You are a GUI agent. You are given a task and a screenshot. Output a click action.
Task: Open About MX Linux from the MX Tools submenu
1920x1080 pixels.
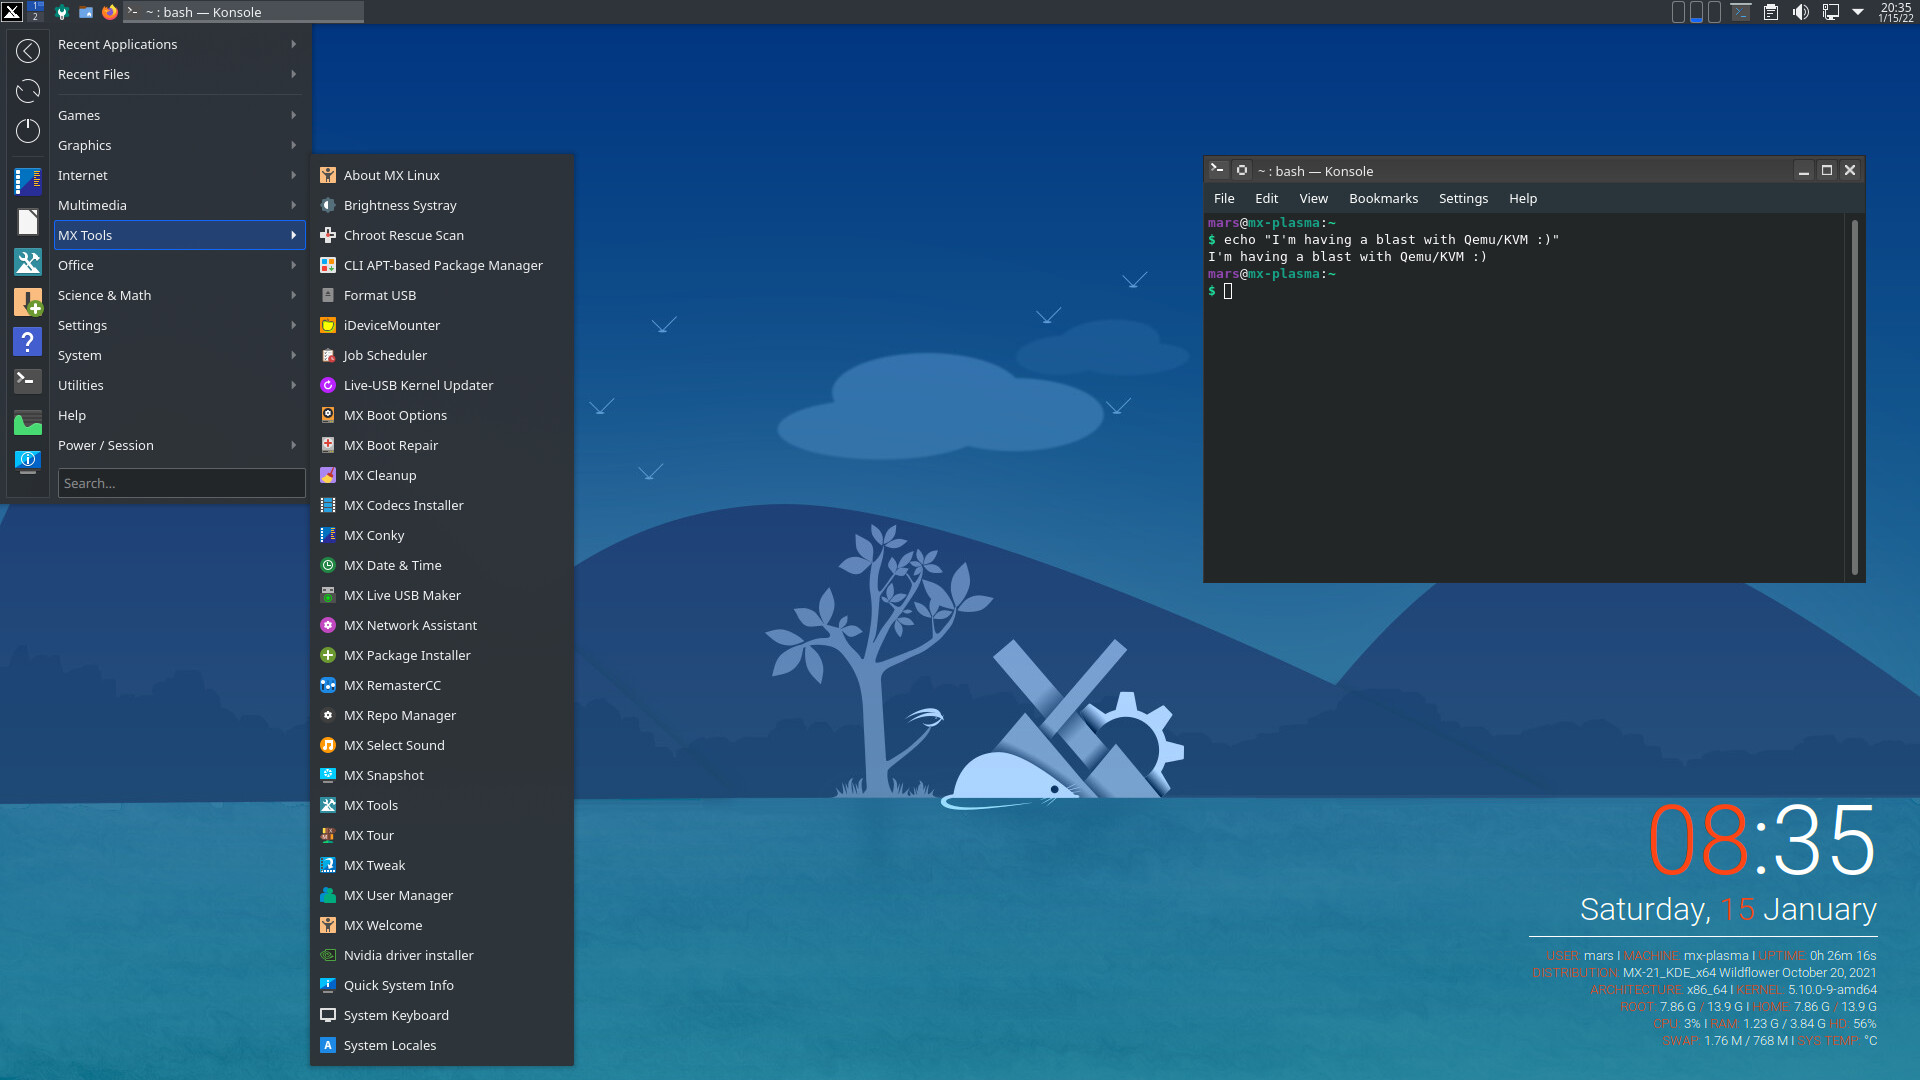[441, 175]
